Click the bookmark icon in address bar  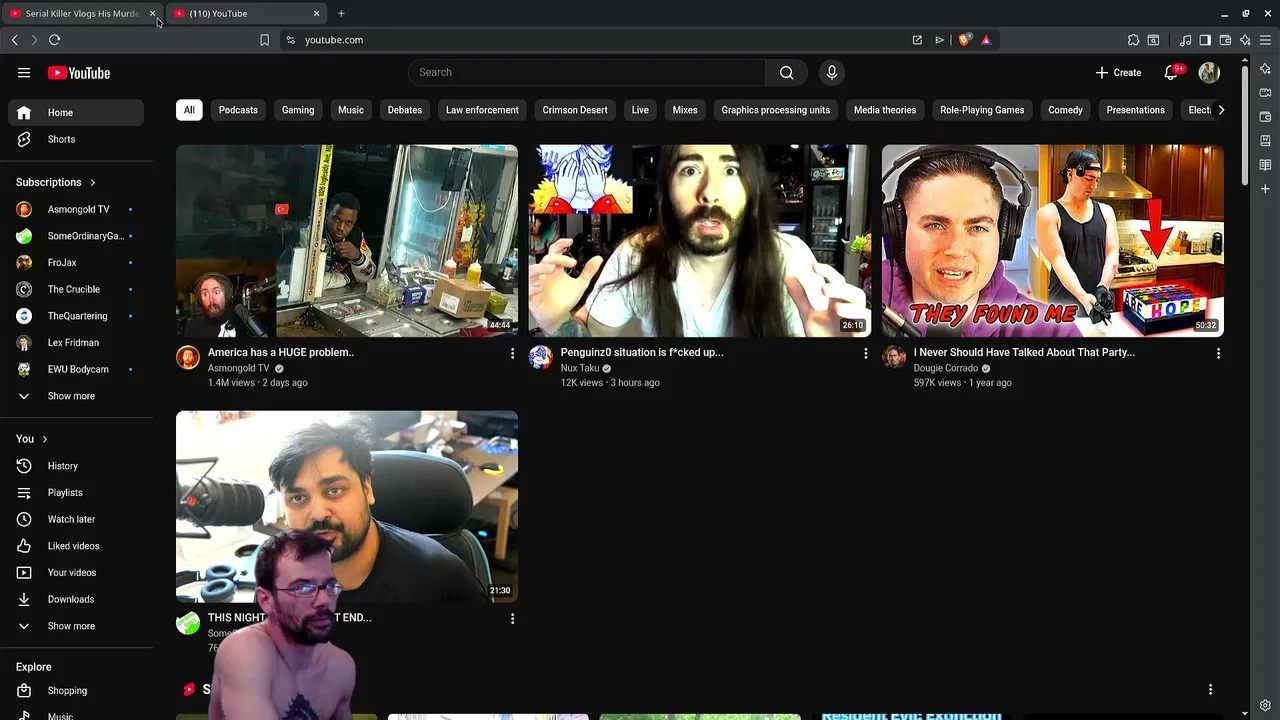pos(264,40)
